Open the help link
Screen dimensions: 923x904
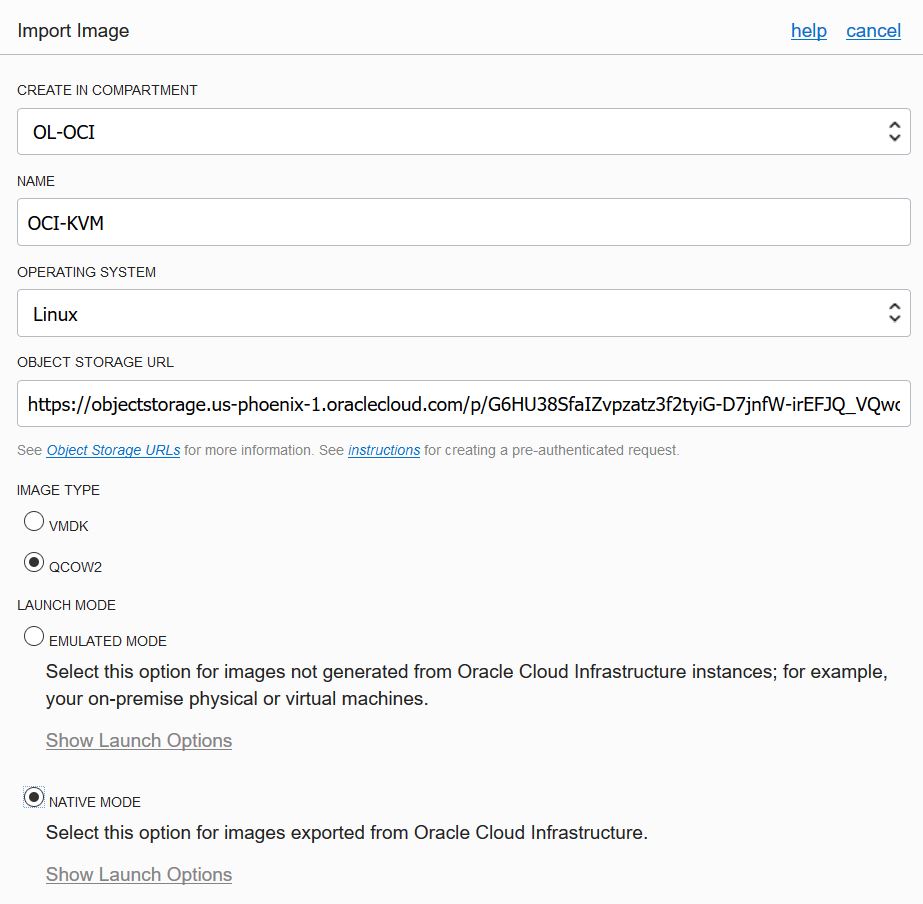[808, 31]
